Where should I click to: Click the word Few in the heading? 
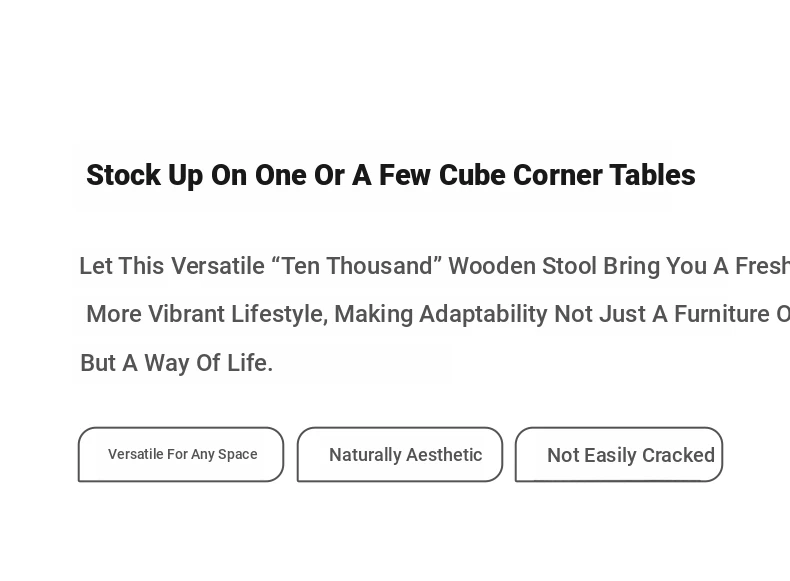405,175
